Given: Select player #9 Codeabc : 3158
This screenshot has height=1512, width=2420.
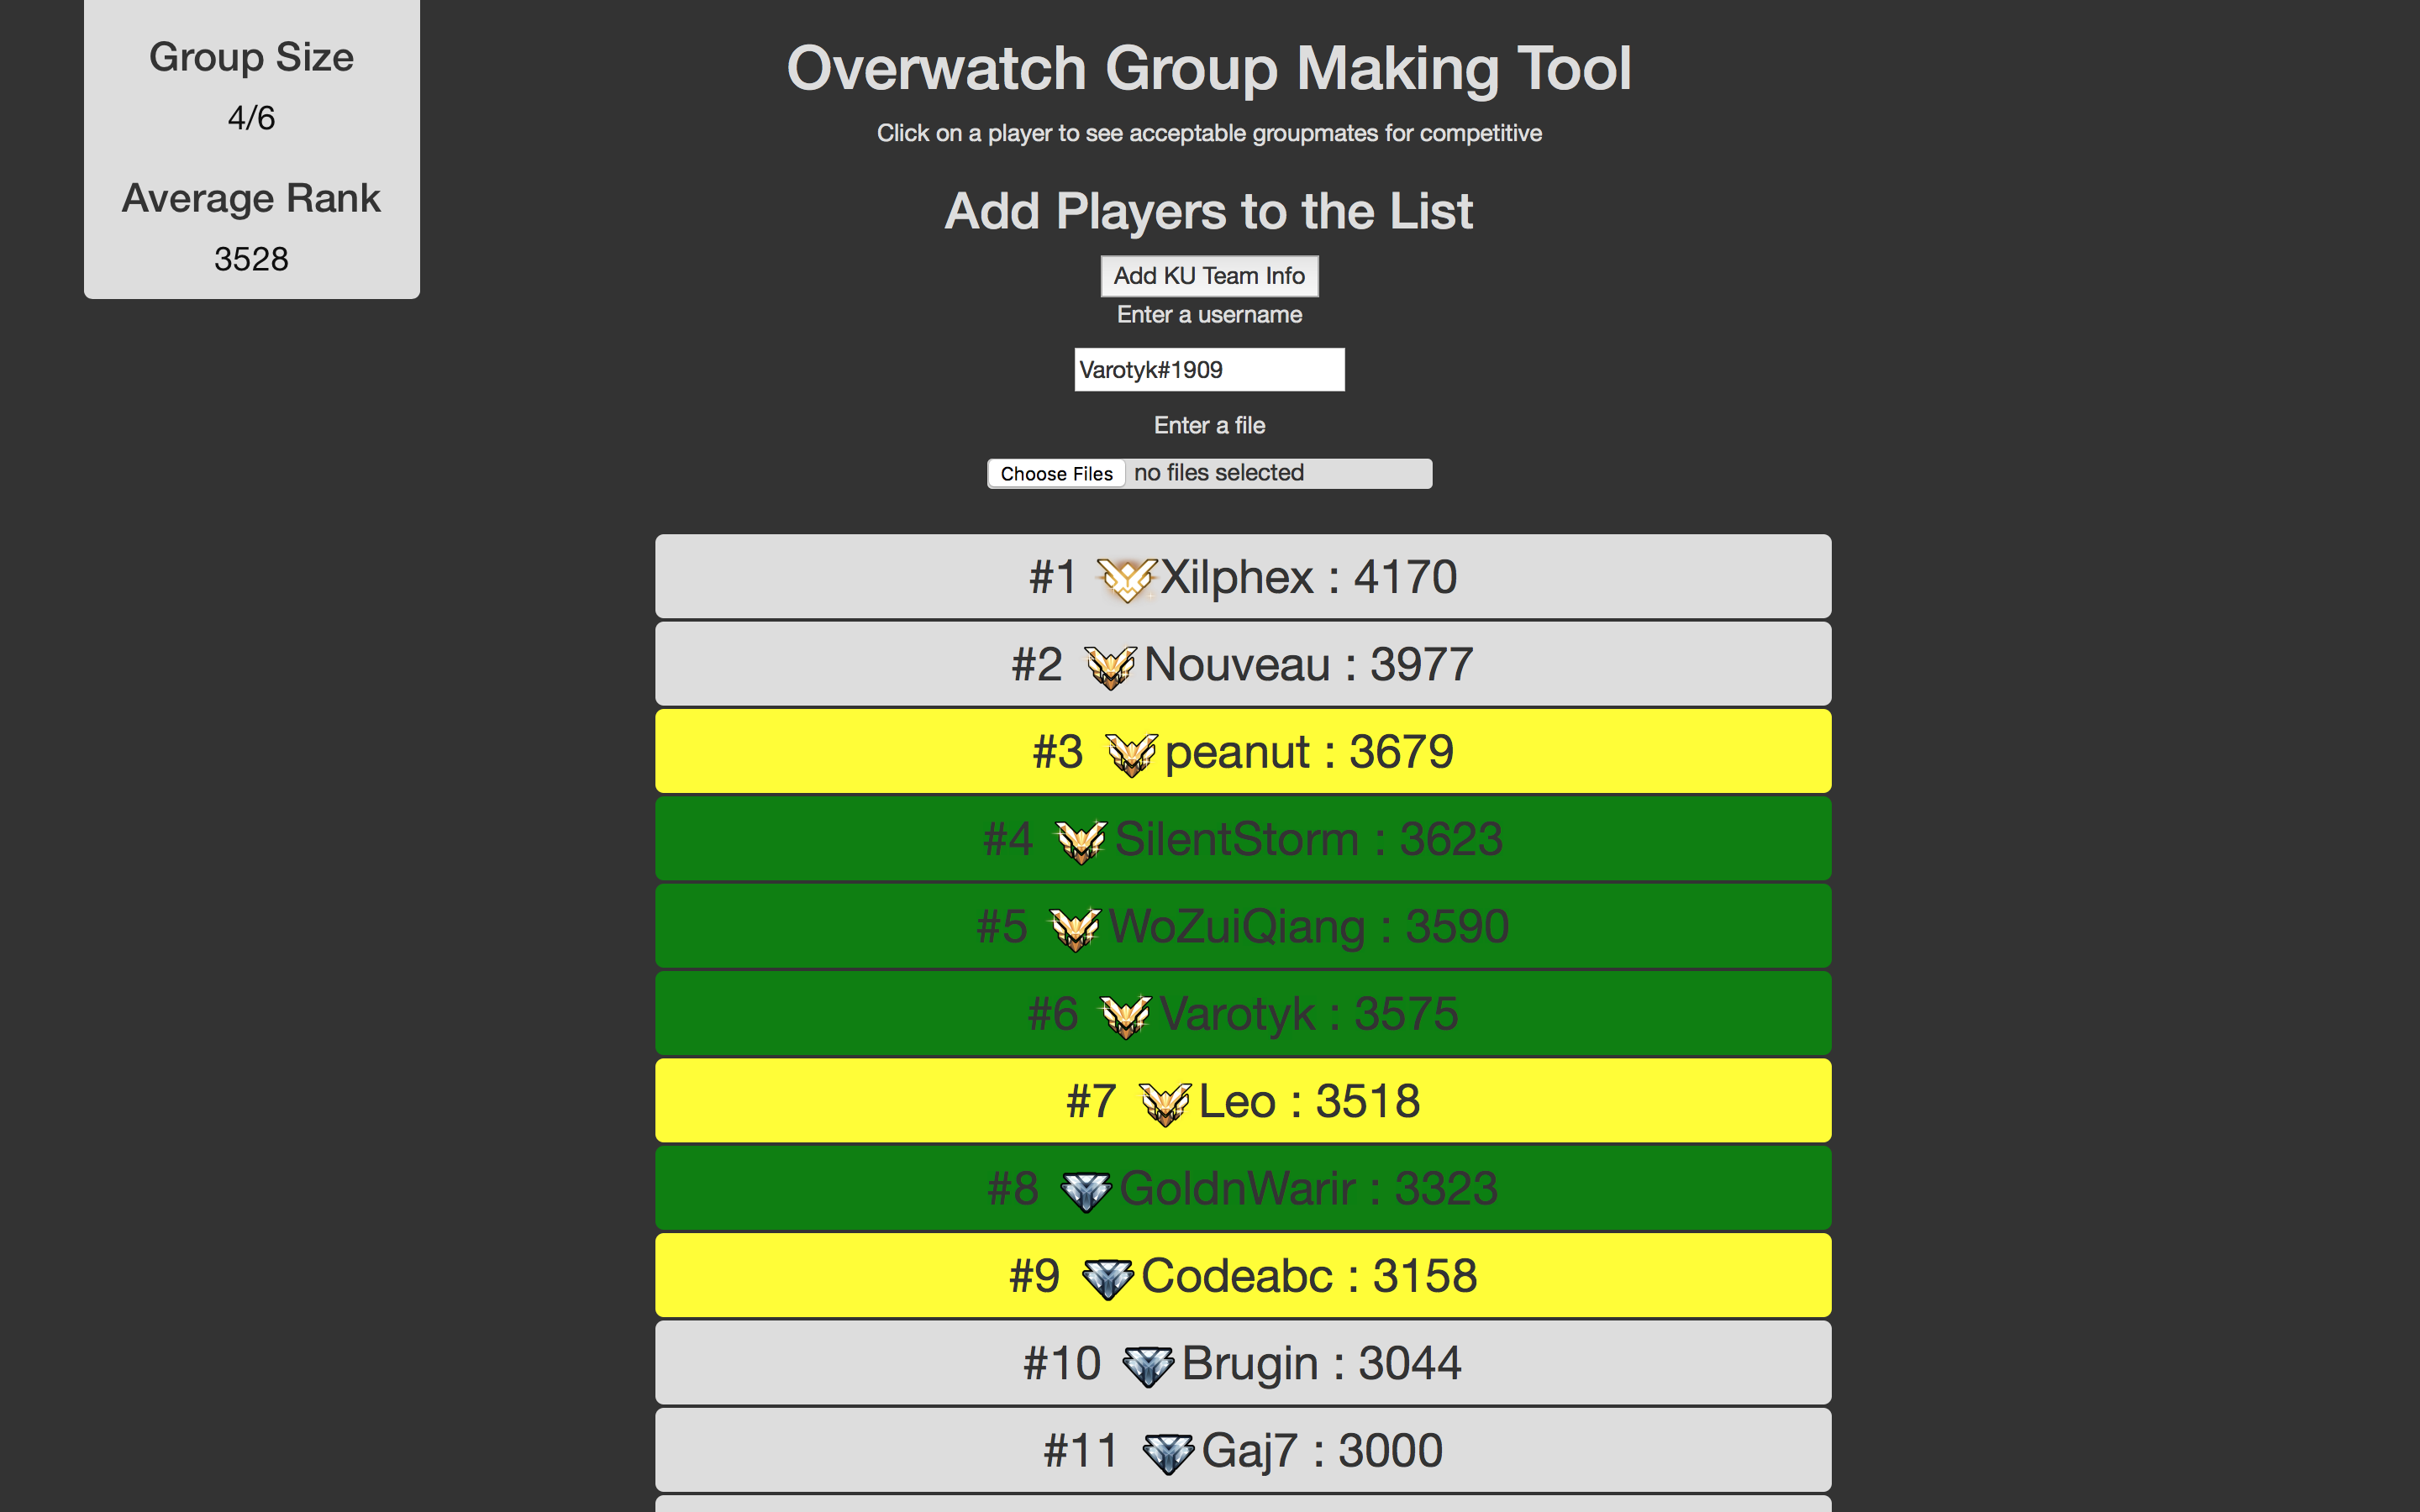Looking at the screenshot, I should (x=1243, y=1276).
